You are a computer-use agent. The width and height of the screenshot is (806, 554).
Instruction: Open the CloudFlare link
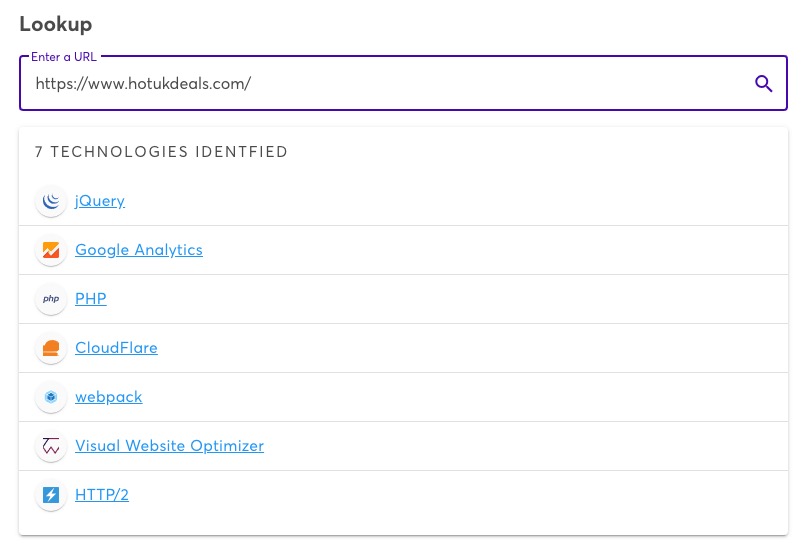tap(116, 348)
